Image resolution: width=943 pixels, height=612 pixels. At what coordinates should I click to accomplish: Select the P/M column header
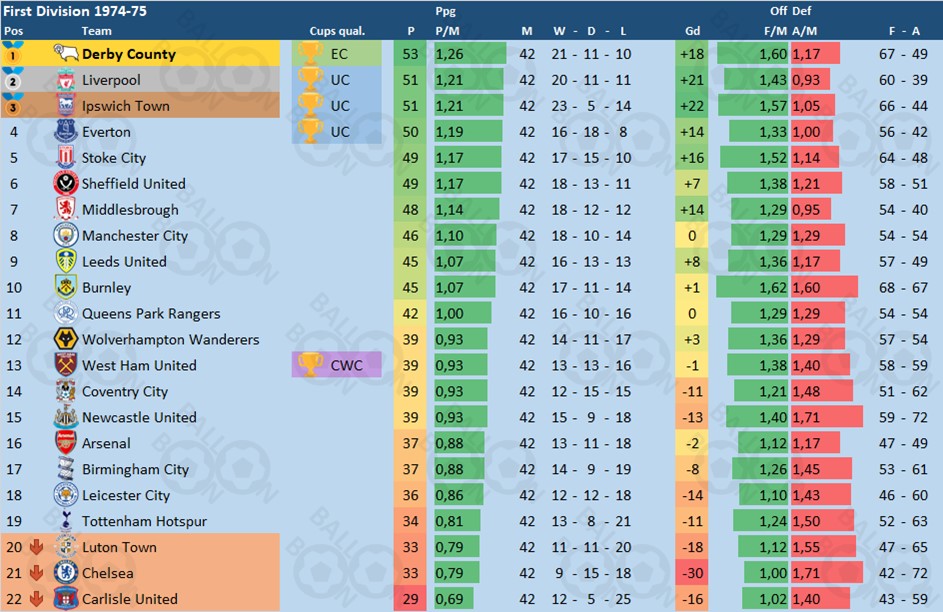point(447,31)
